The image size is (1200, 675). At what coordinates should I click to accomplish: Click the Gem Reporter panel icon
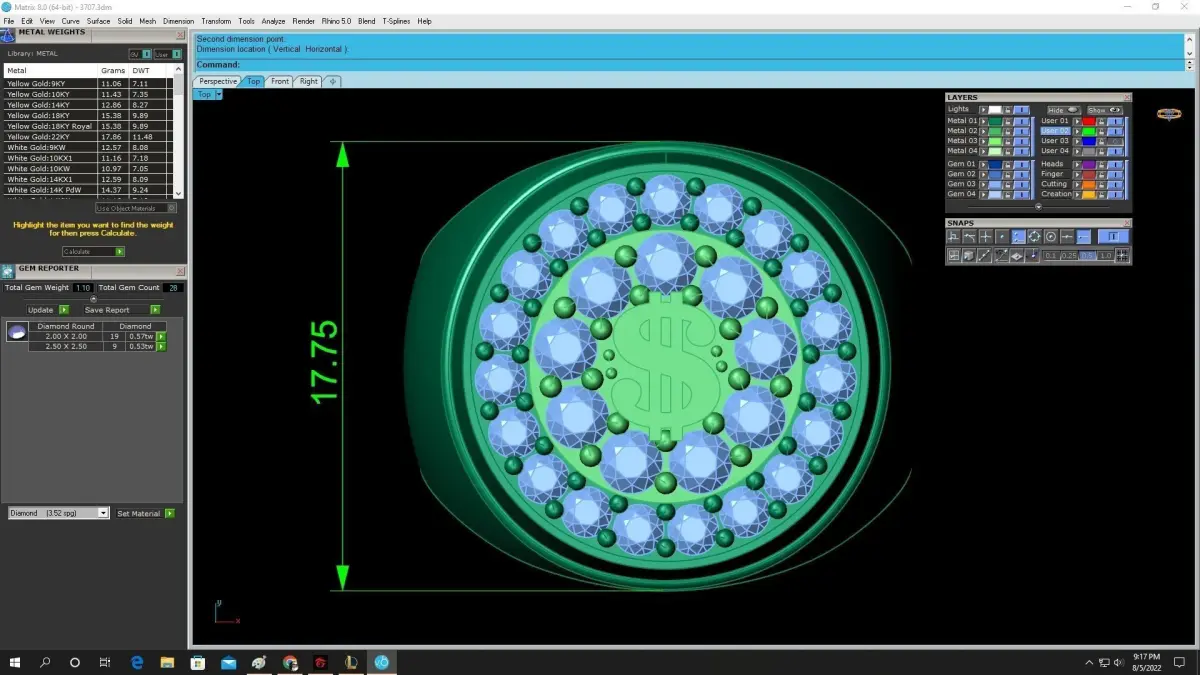tap(8, 271)
